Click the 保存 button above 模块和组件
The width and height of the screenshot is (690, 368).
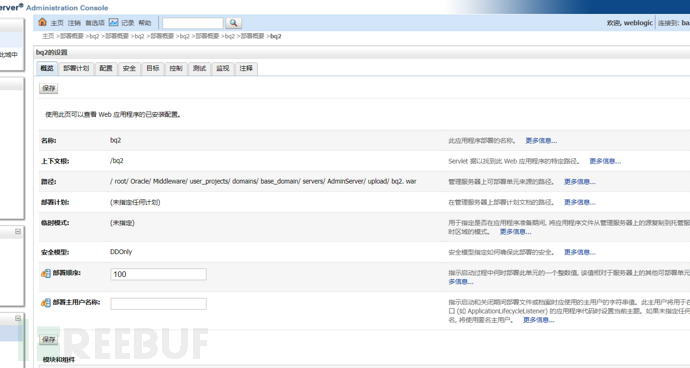(x=49, y=339)
